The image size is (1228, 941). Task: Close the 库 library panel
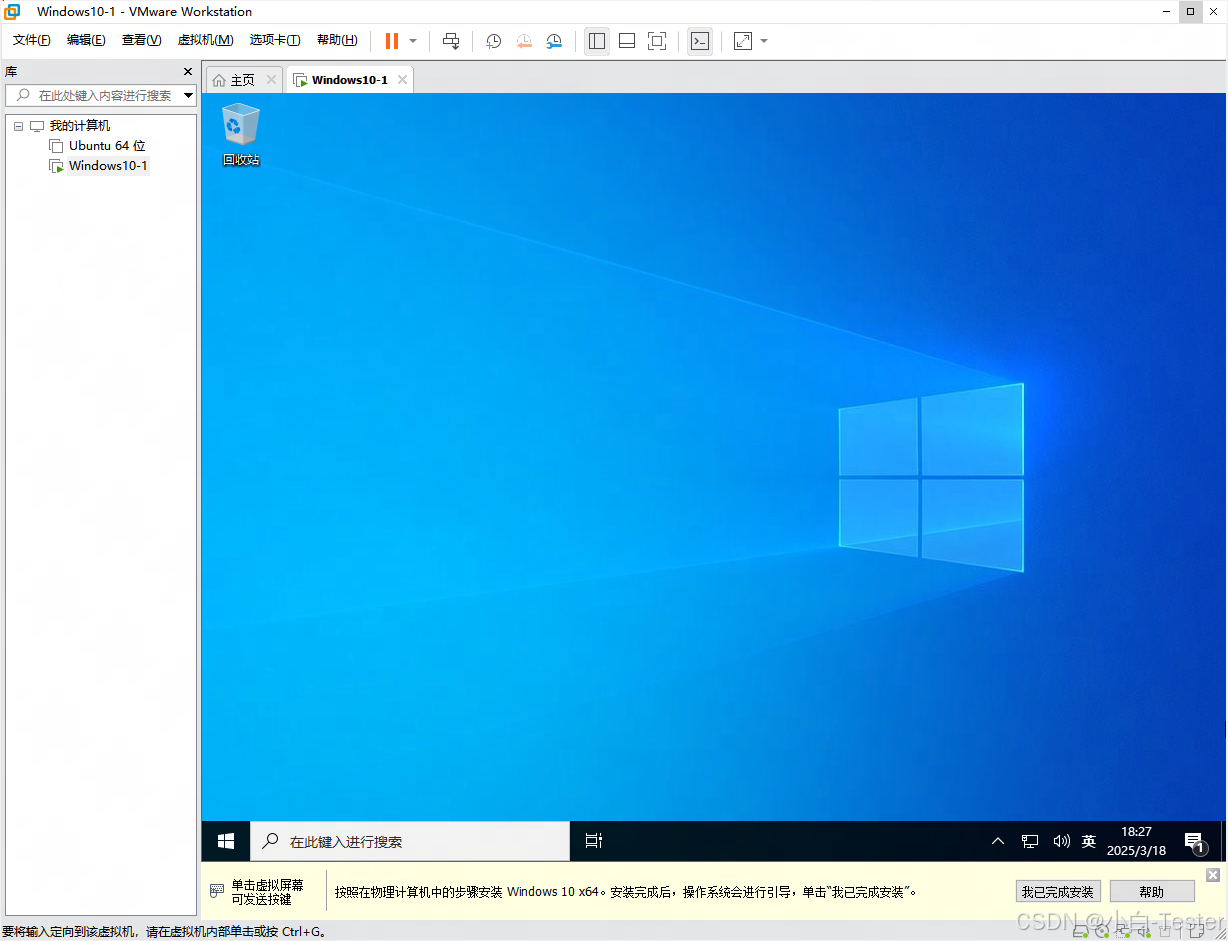coord(188,72)
